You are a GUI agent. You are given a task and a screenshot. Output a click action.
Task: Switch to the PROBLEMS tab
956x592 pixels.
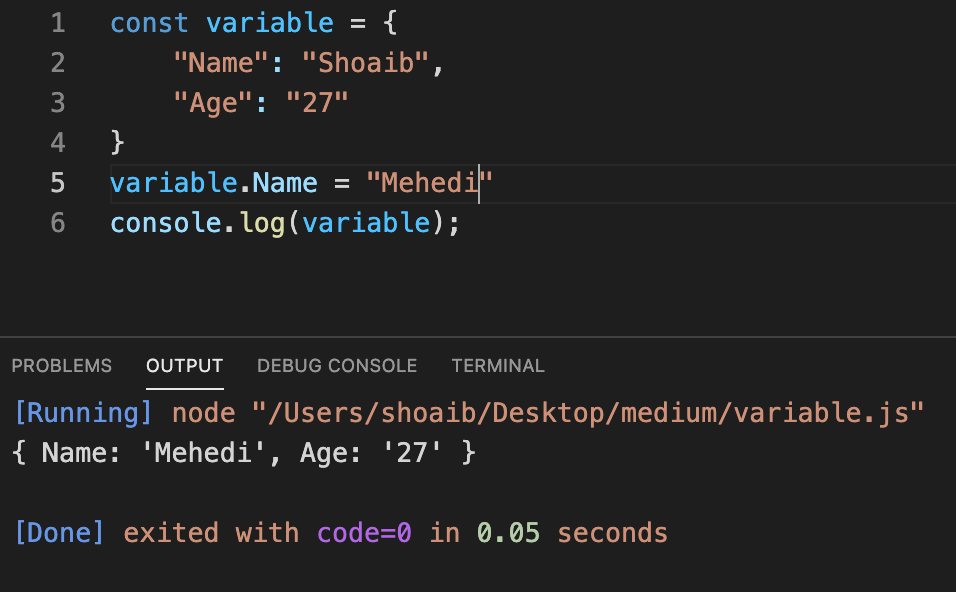[x=61, y=366]
